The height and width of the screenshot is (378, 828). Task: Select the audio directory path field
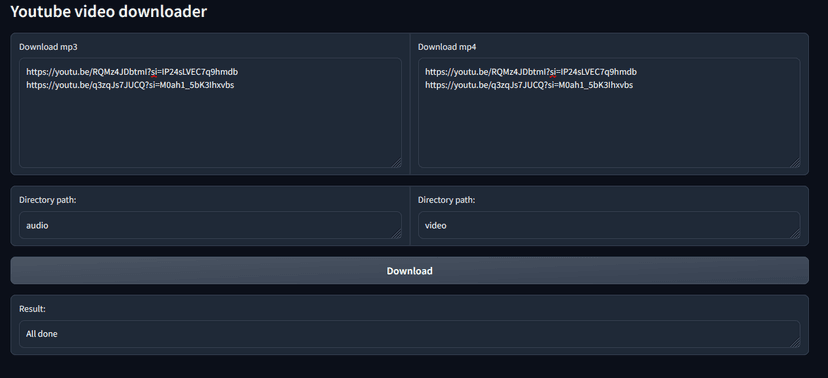point(210,225)
